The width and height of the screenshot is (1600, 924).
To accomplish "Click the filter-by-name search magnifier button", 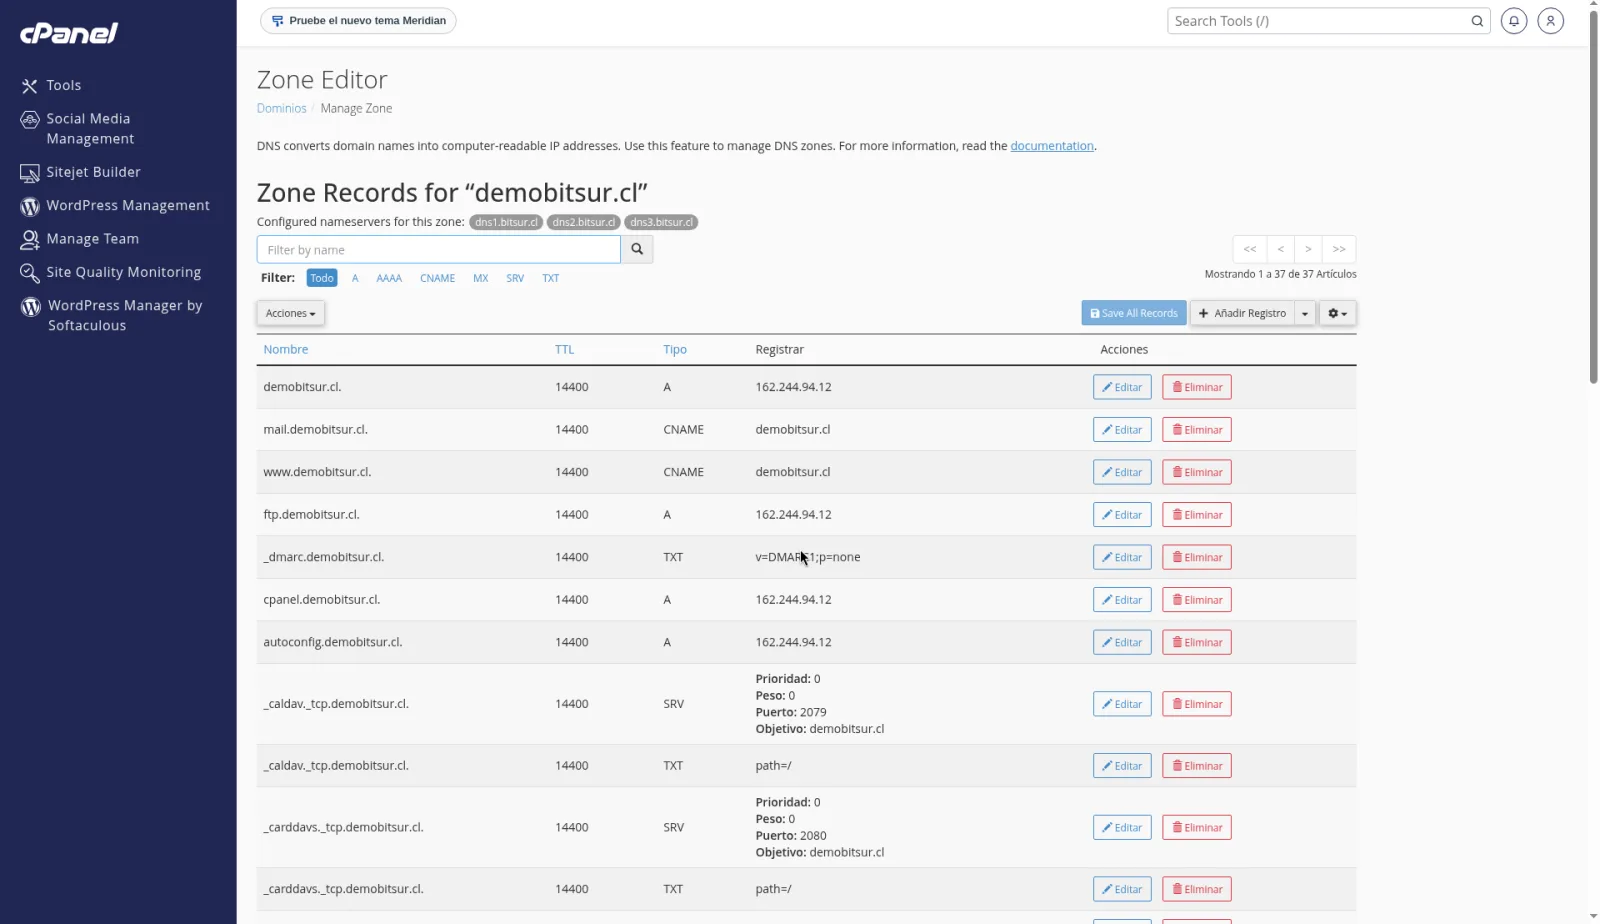I will [x=637, y=249].
